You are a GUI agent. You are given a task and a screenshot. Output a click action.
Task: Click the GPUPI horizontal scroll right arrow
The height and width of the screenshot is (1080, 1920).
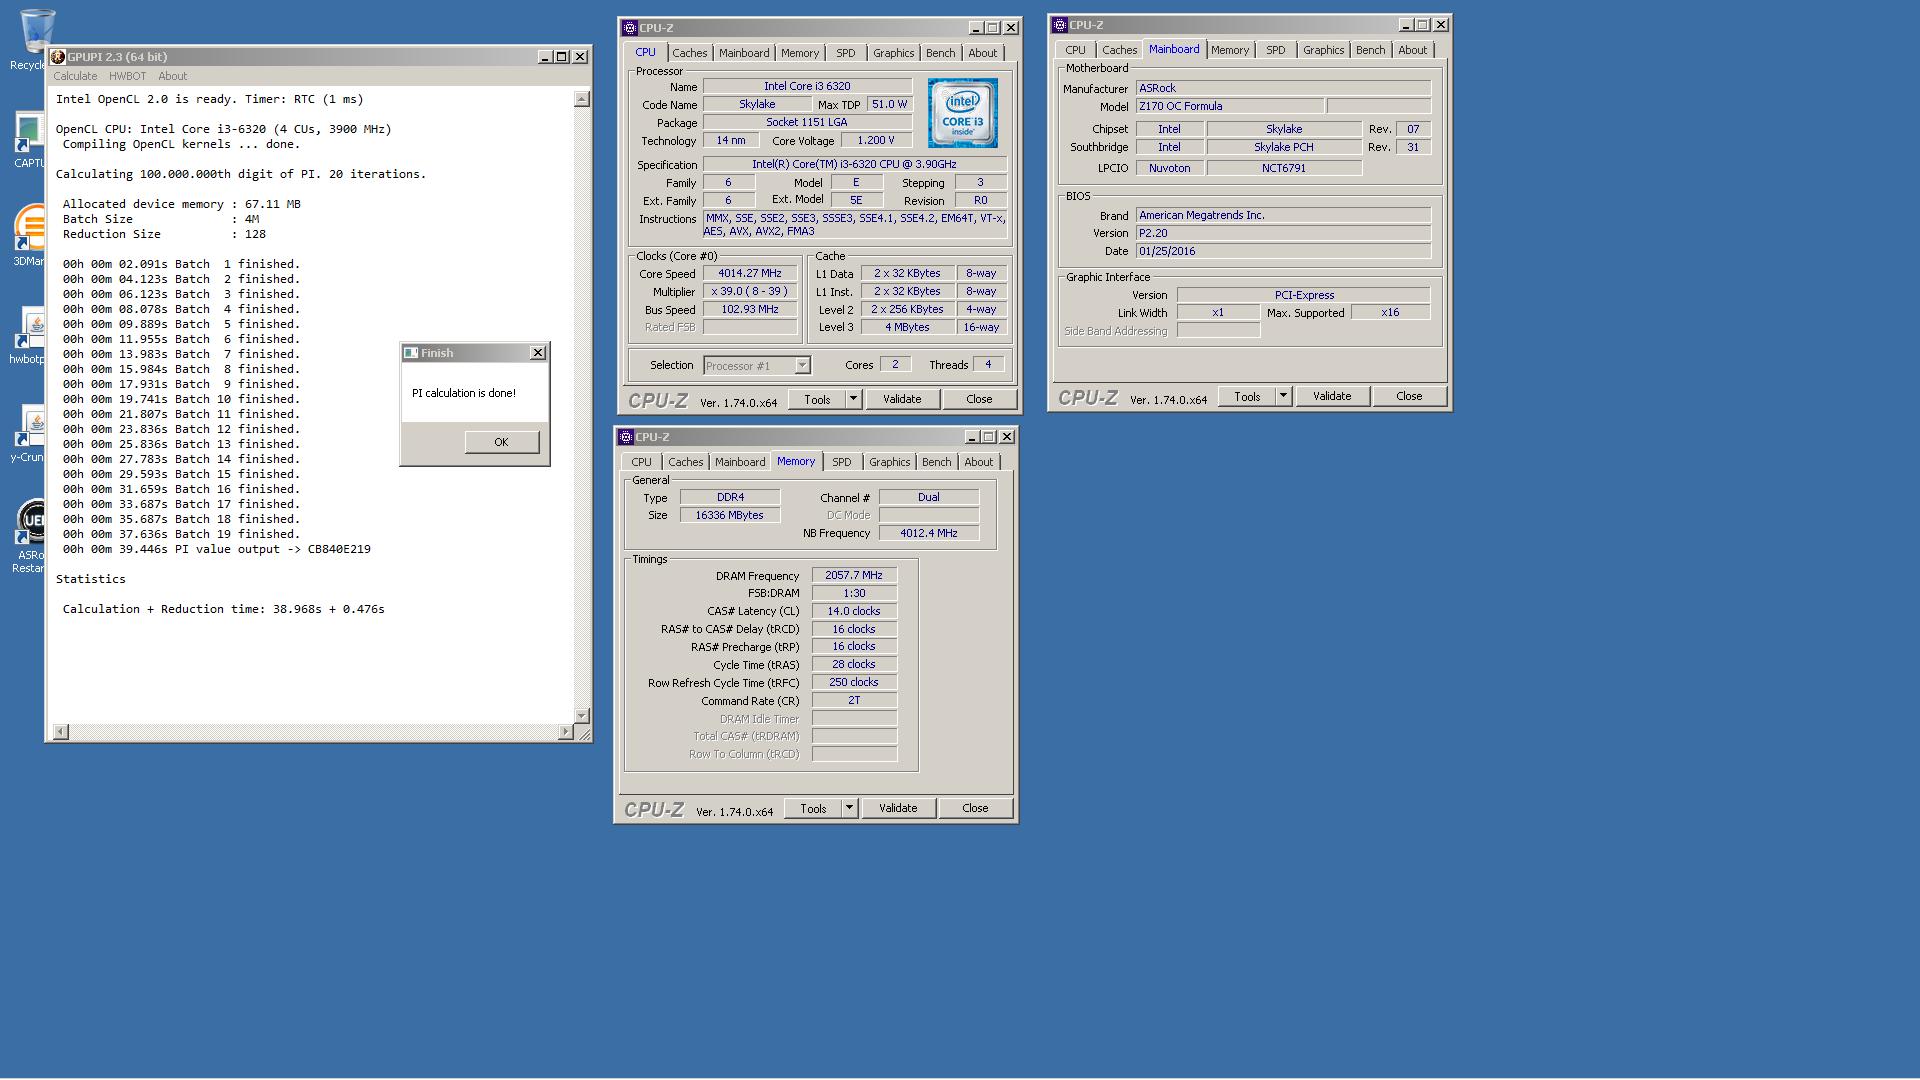(565, 732)
